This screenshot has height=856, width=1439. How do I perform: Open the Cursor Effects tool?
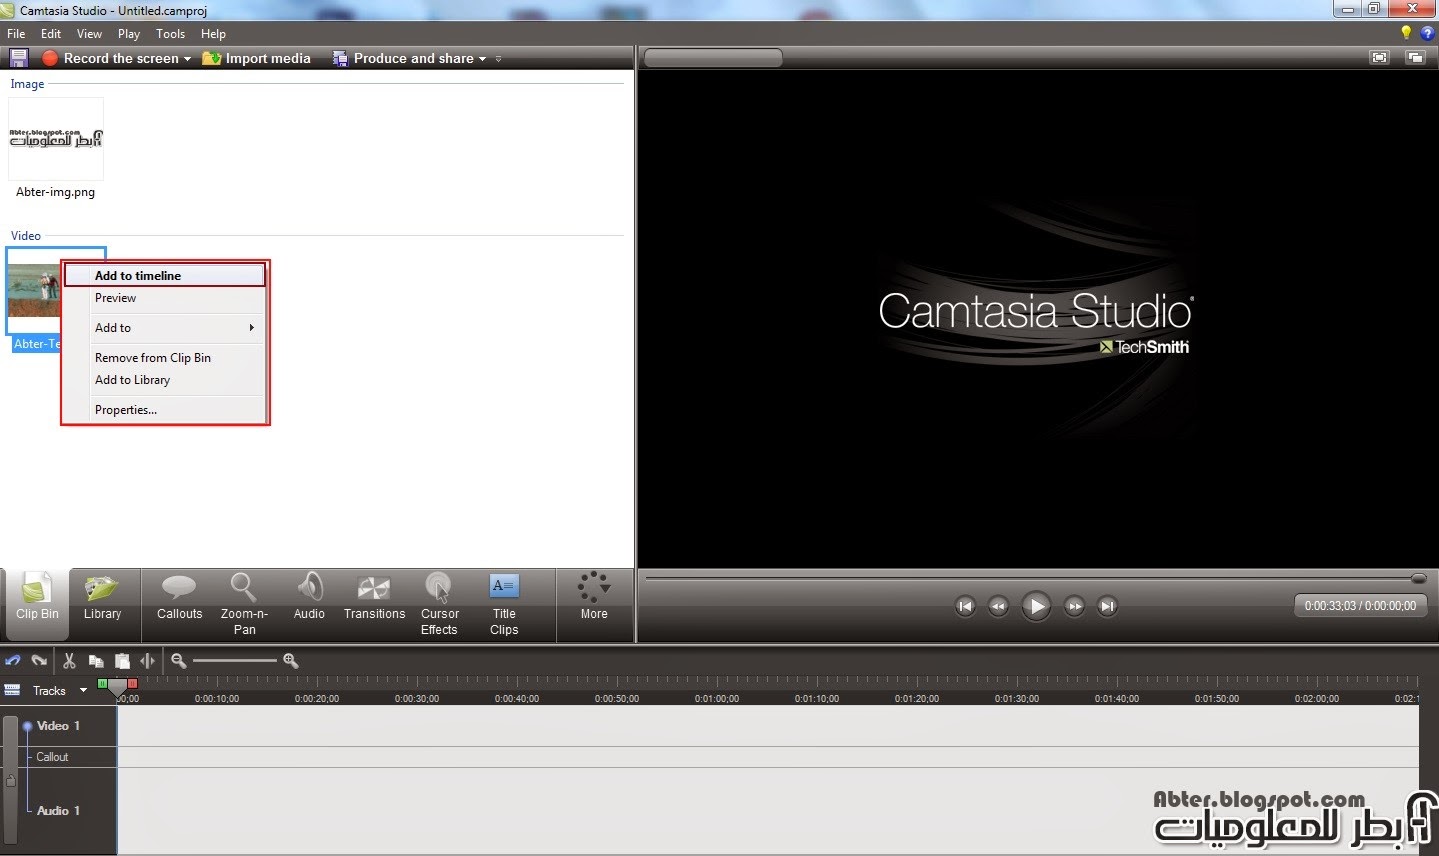[x=439, y=604]
